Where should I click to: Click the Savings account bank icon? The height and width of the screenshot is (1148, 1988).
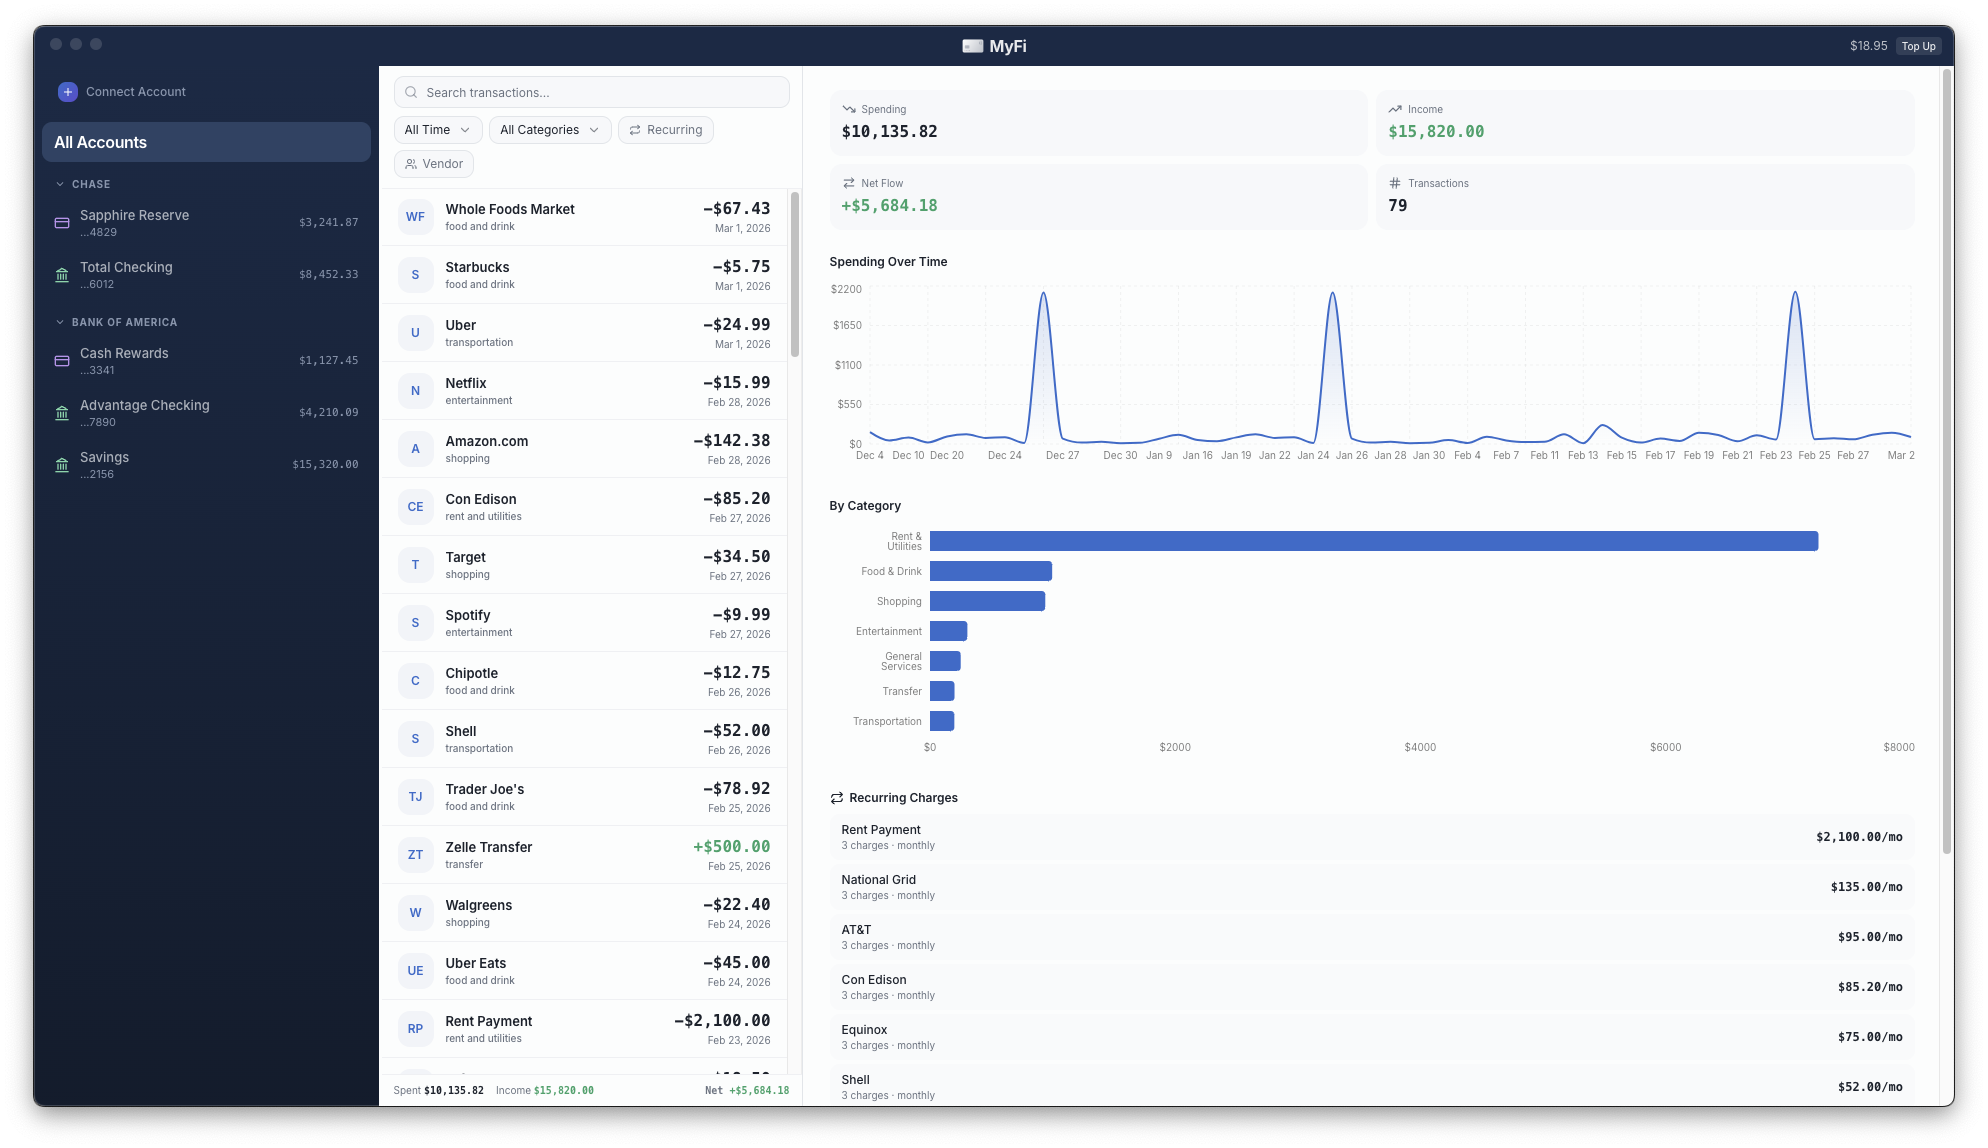(x=61, y=464)
